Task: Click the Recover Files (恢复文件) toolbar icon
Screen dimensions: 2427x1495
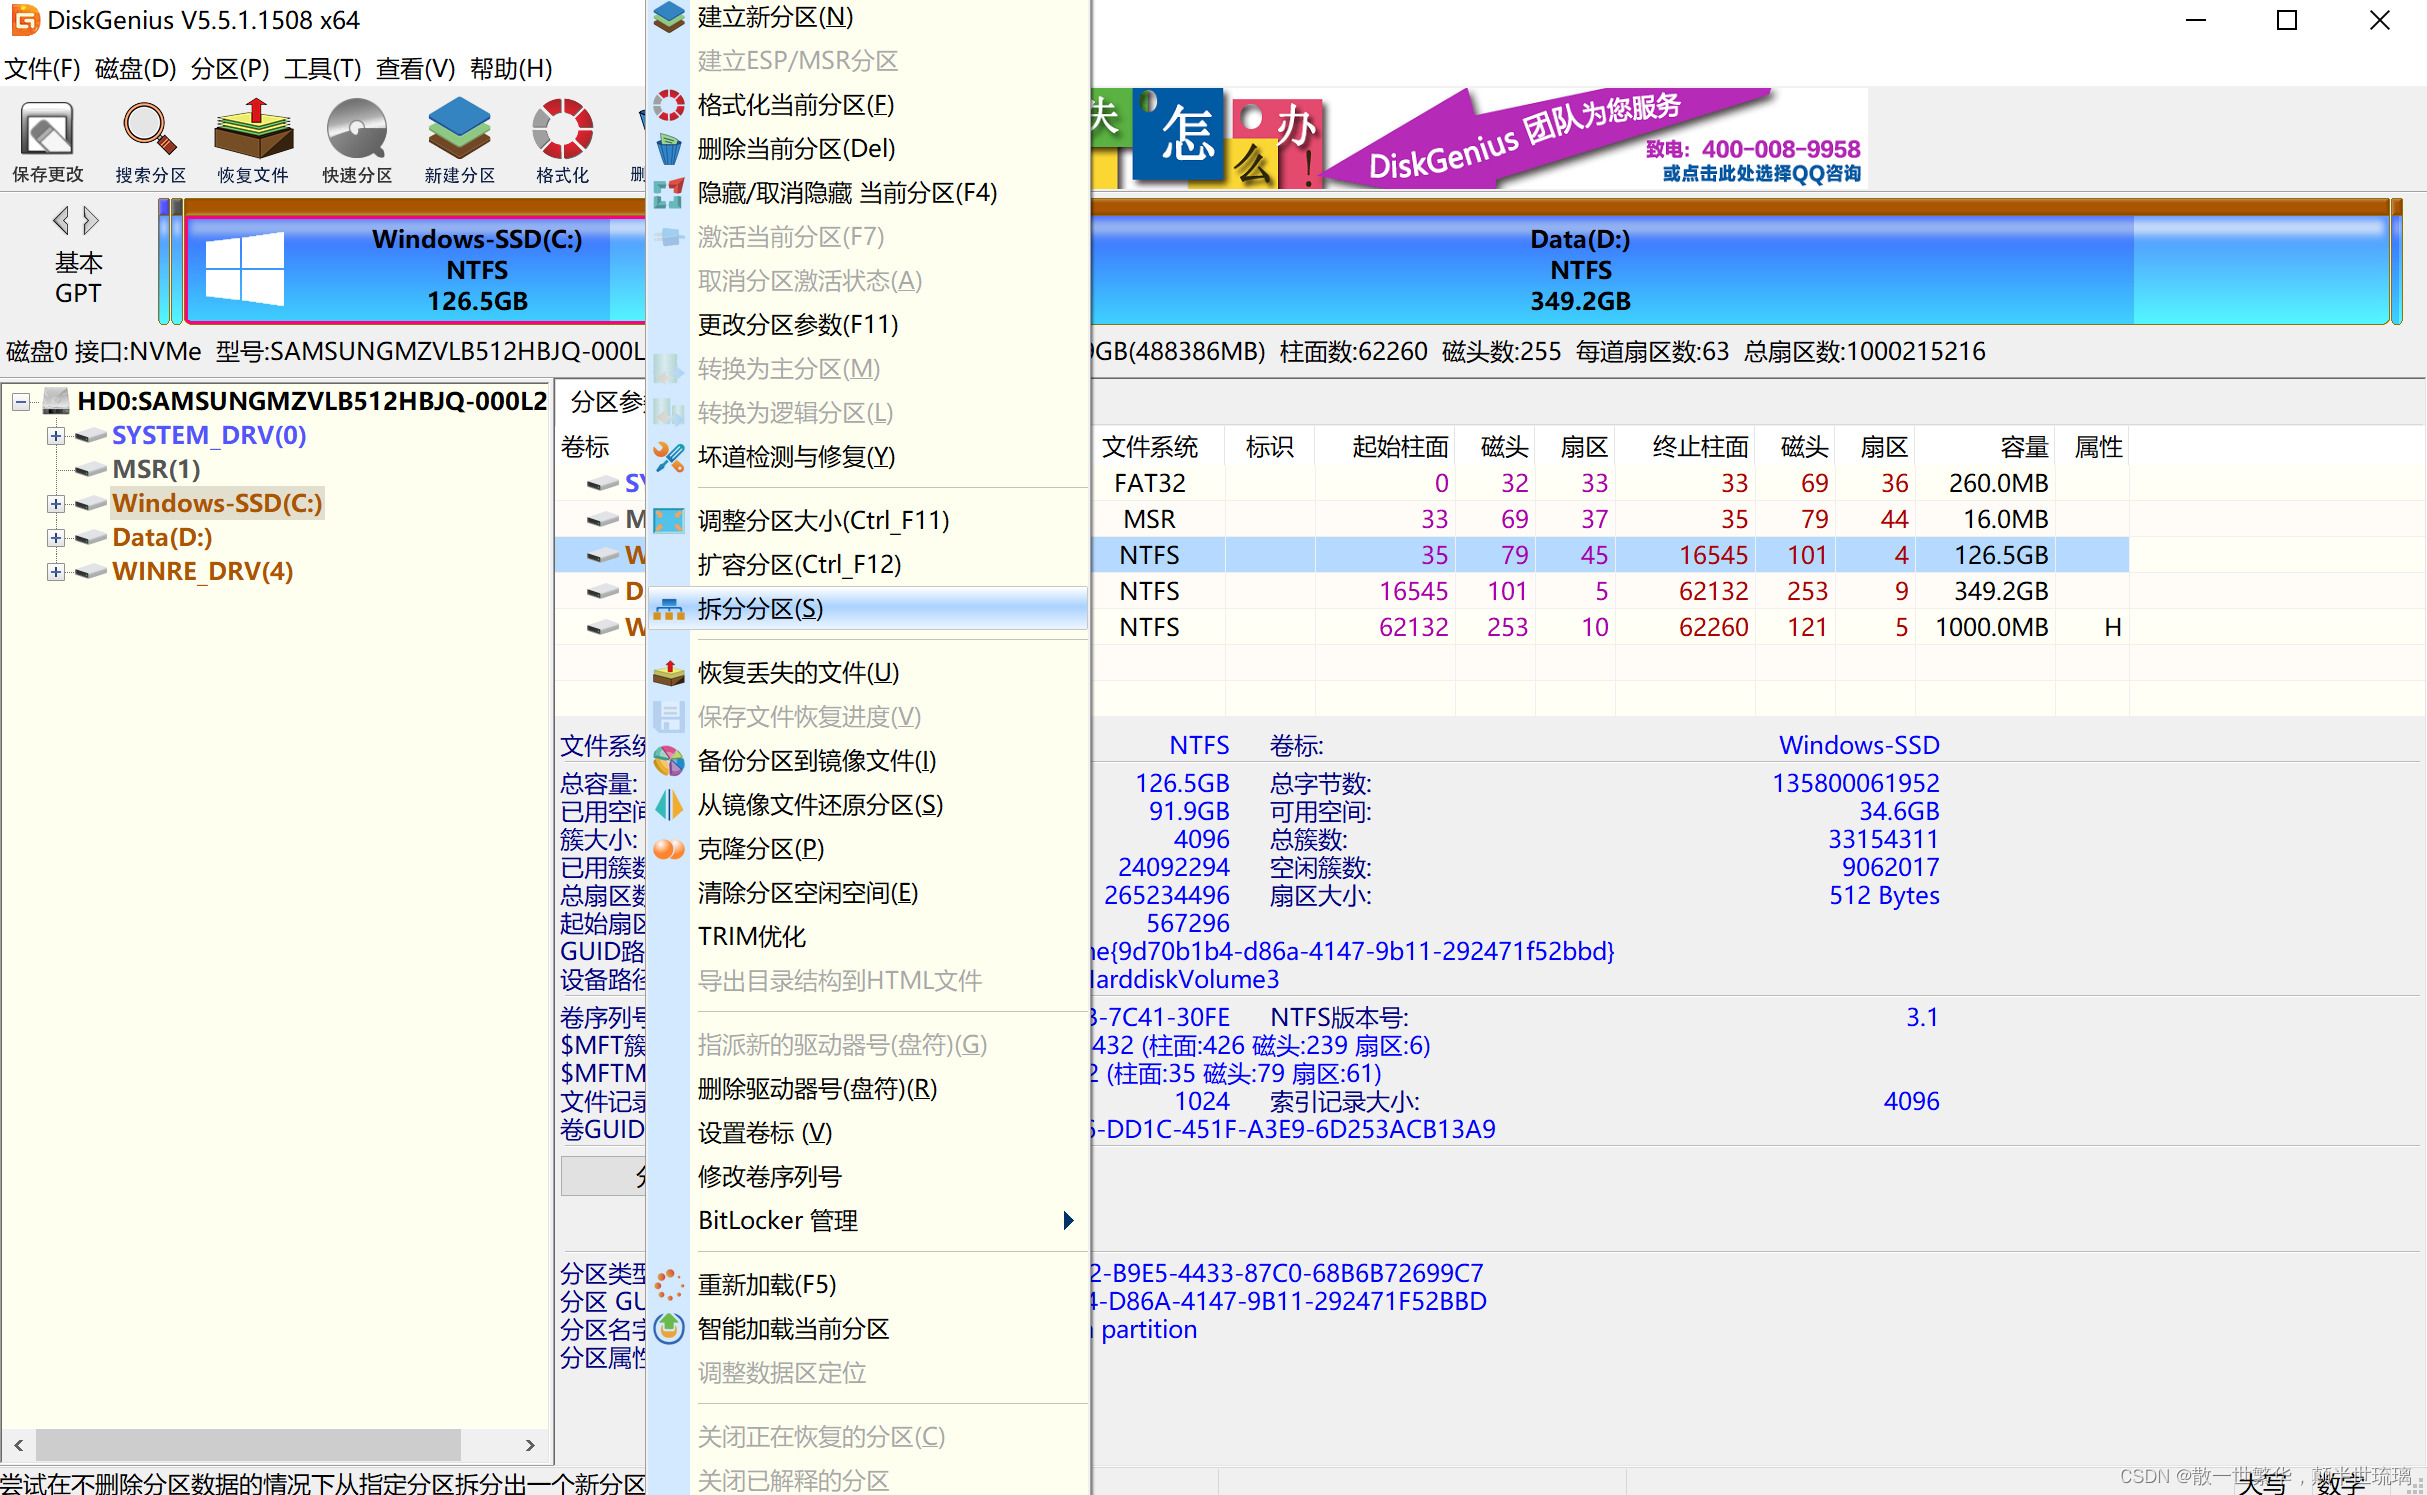Action: pos(253,130)
